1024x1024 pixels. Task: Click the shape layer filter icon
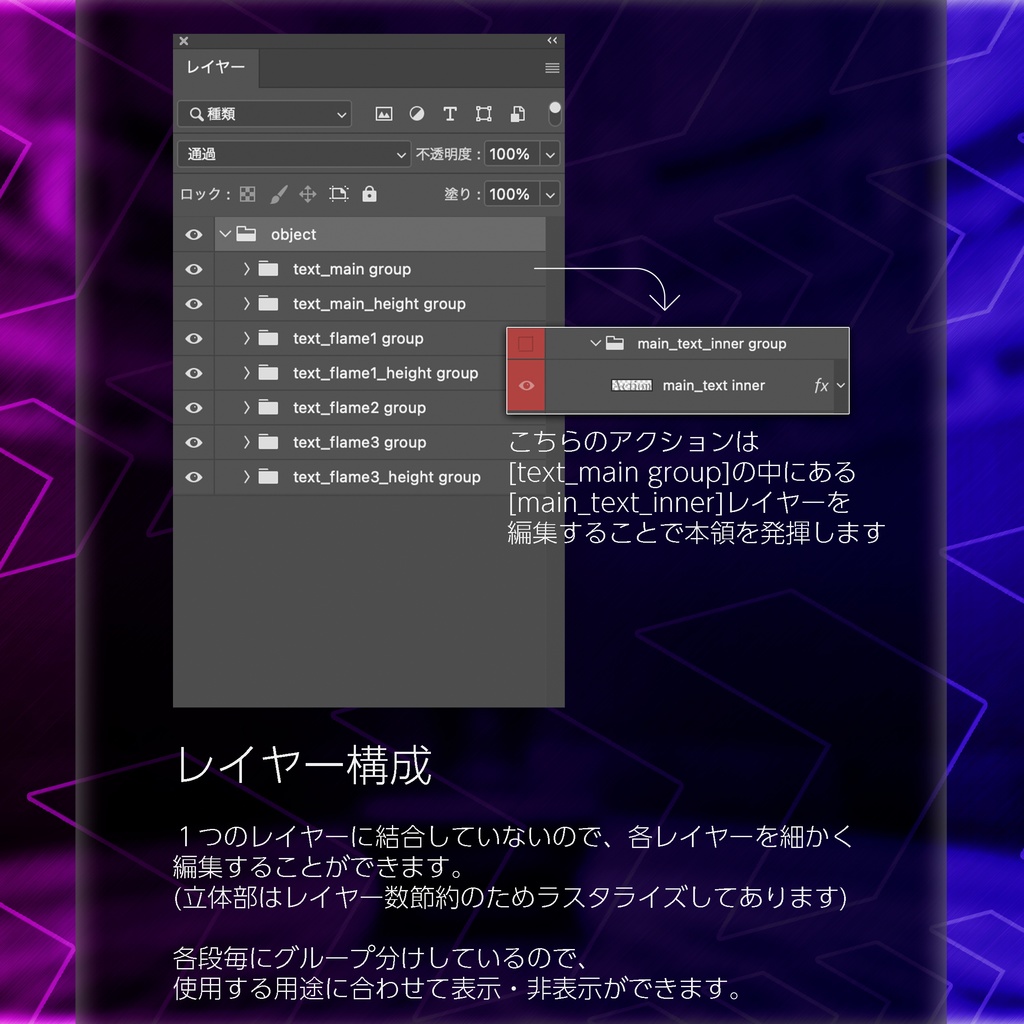tap(483, 114)
